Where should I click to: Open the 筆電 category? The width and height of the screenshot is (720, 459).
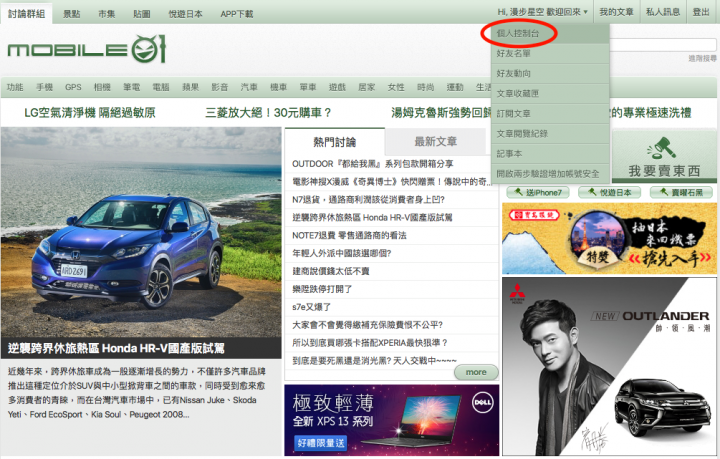[x=131, y=87]
